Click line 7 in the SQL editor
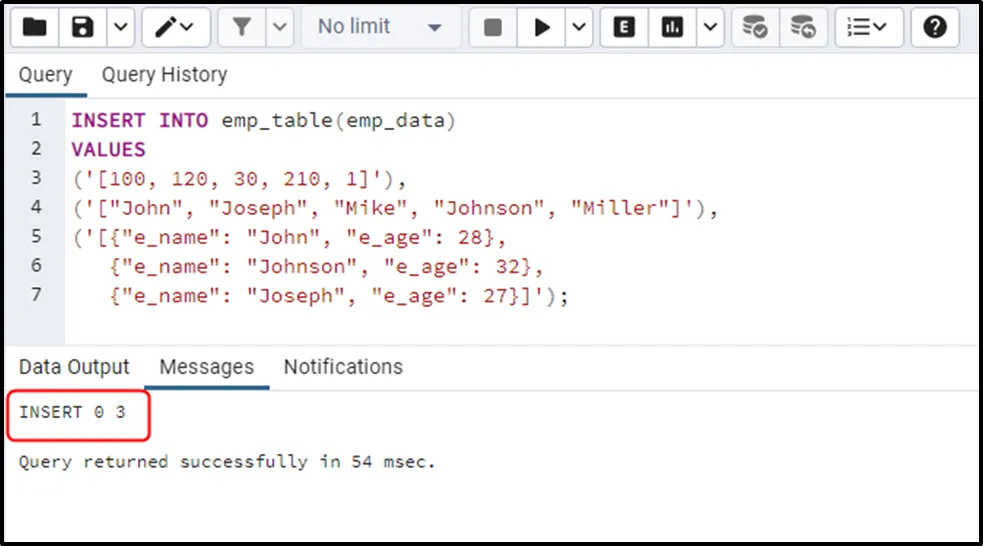The height and width of the screenshot is (546, 983). [x=320, y=297]
